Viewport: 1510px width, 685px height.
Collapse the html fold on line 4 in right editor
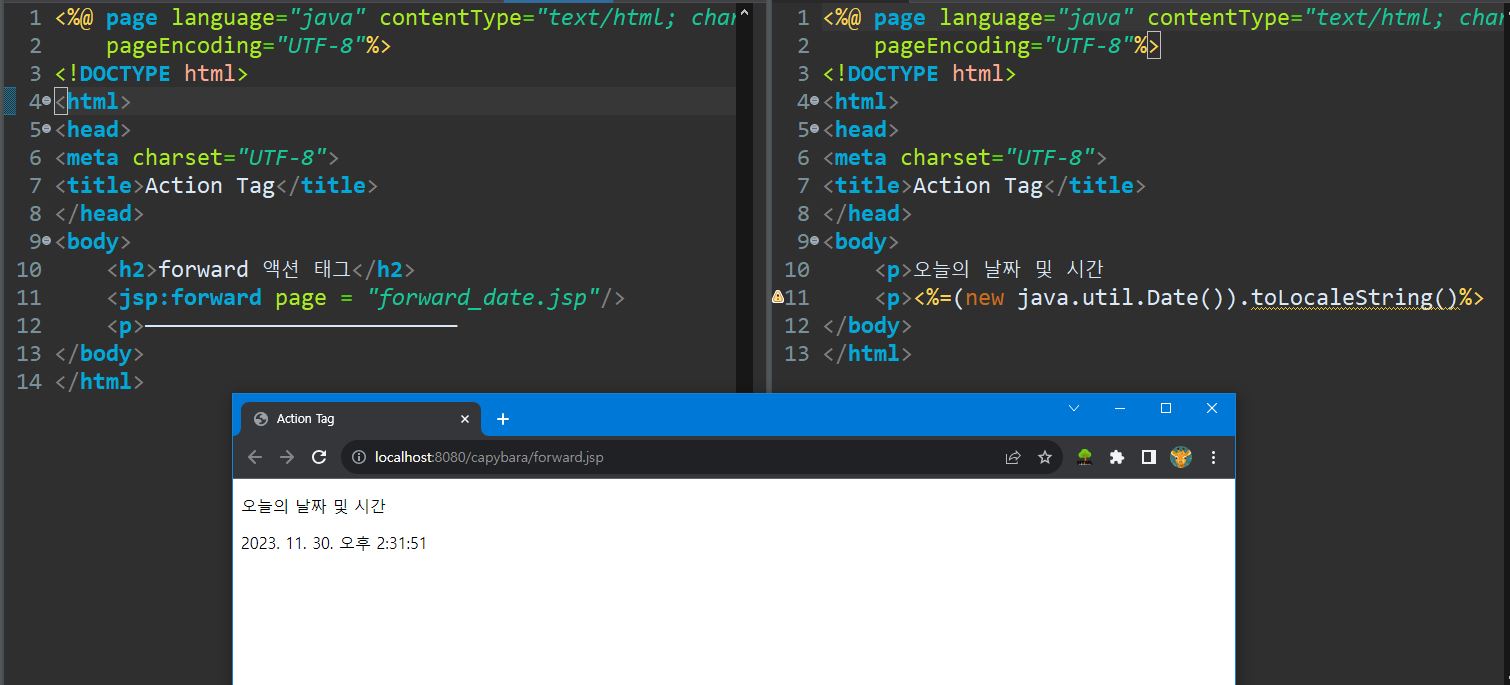tap(815, 101)
